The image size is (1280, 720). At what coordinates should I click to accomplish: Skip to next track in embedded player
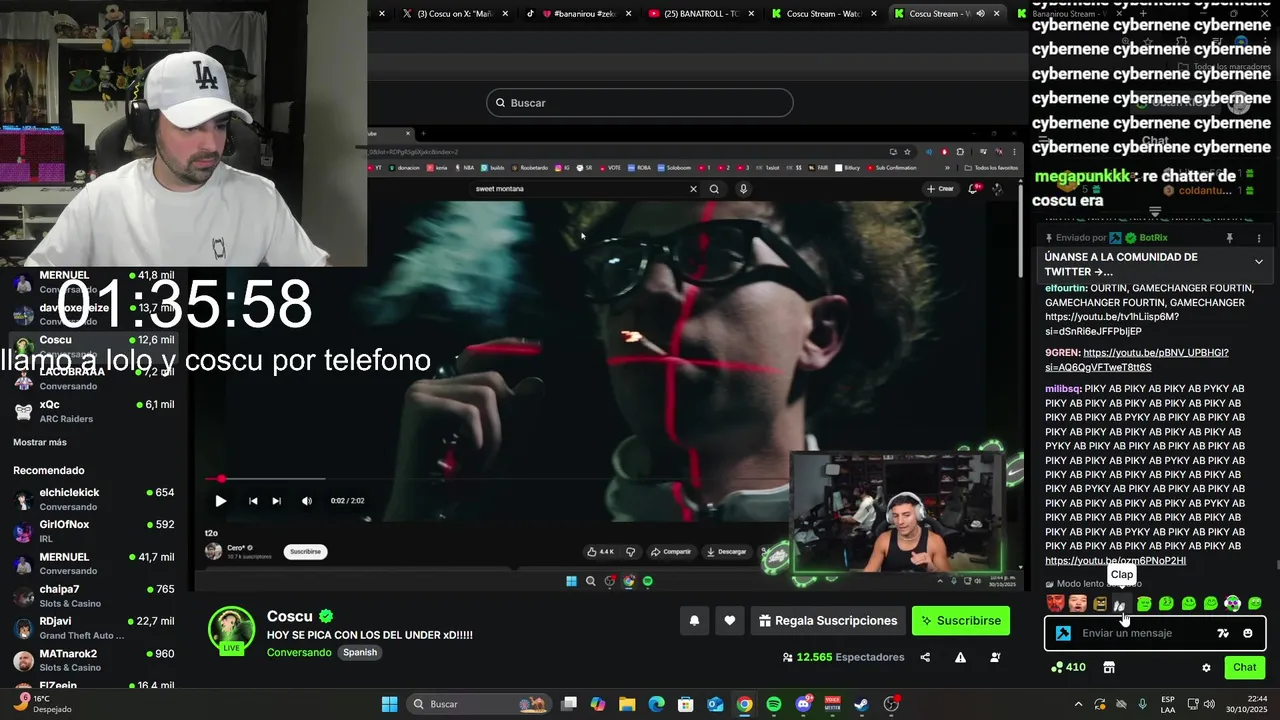[x=277, y=501]
